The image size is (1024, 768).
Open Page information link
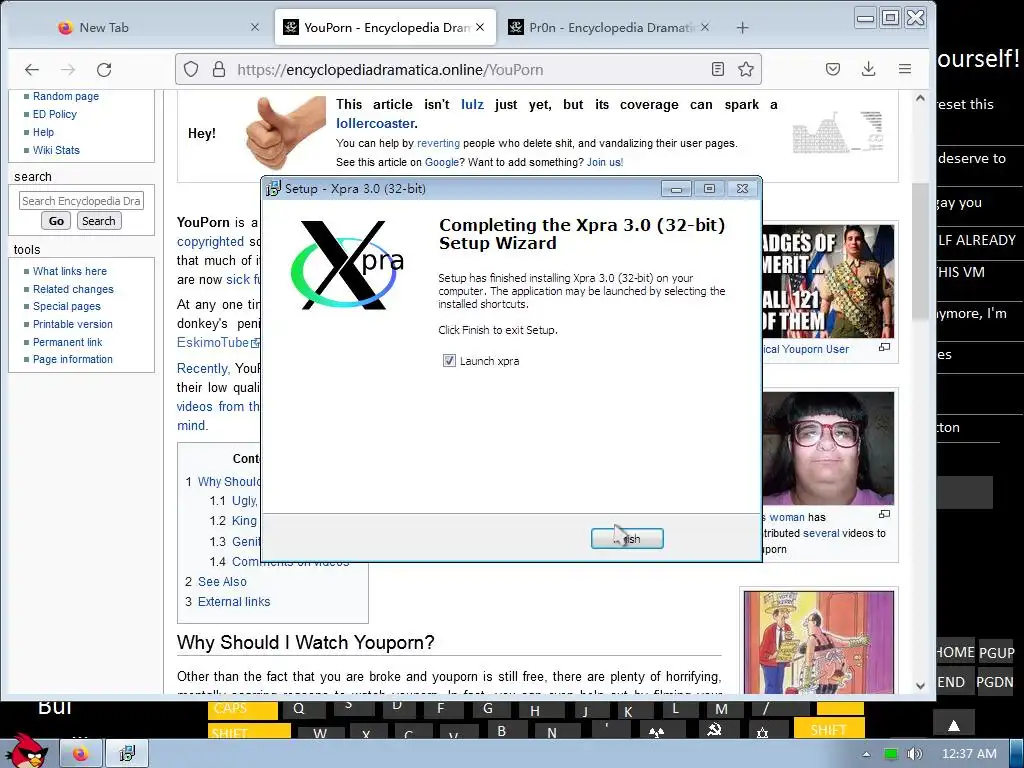72,359
